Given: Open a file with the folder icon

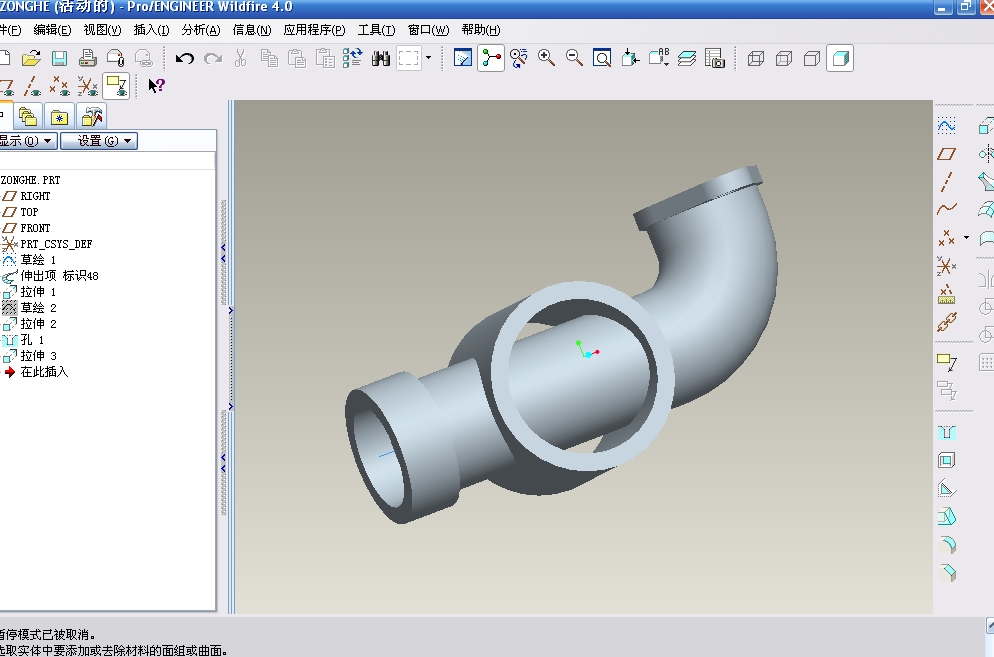Looking at the screenshot, I should point(30,59).
